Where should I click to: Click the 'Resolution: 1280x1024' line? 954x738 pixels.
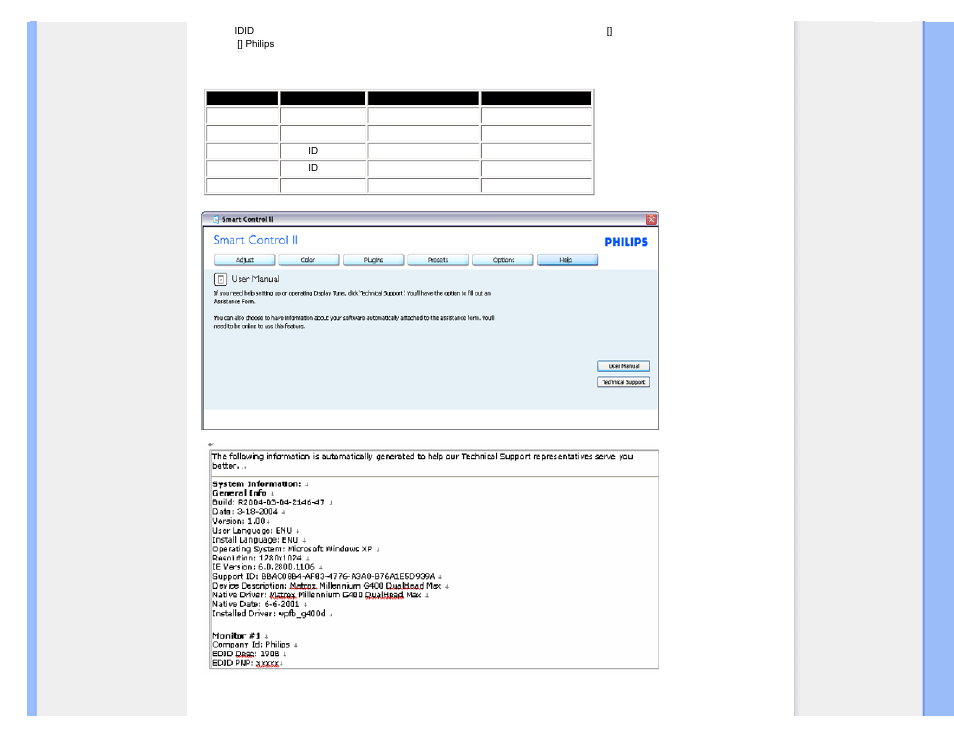(257, 558)
